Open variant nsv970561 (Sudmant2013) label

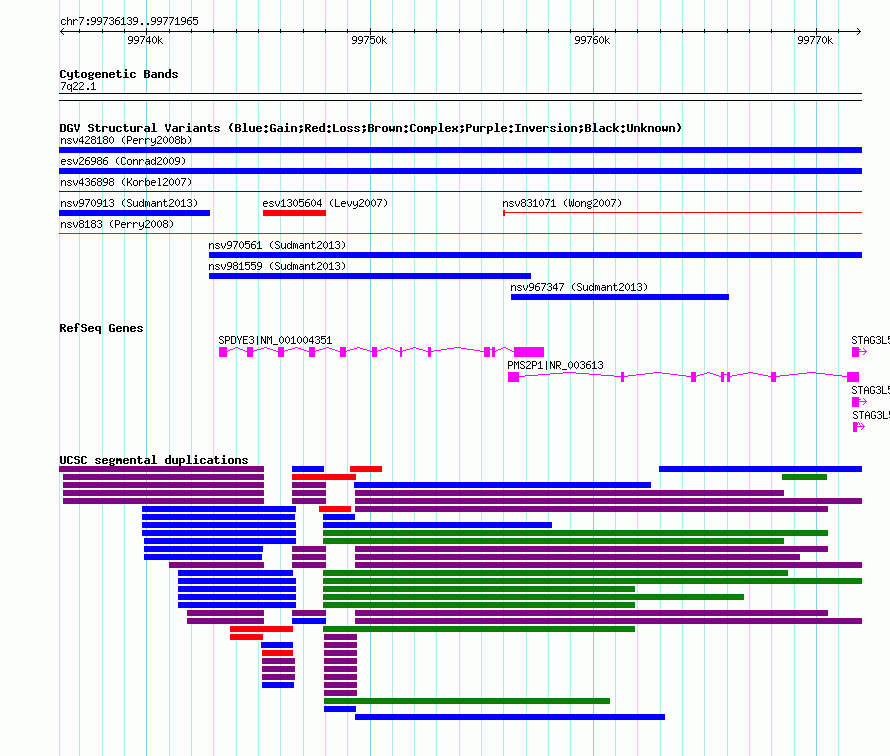[x=277, y=245]
